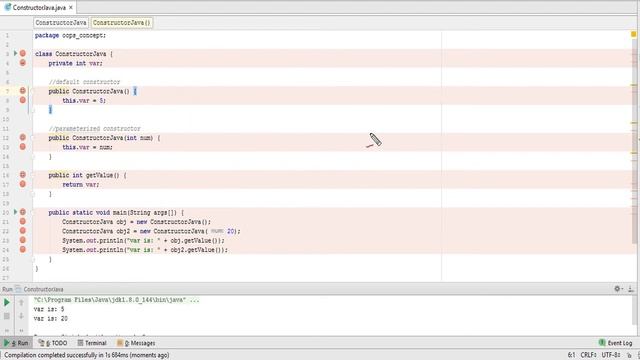The image size is (640, 360).
Task: Click line number 10 in the gutter
Action: 6,119
